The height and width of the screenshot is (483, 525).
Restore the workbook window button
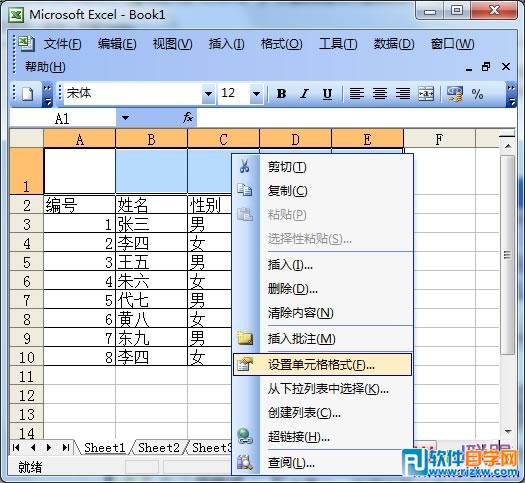point(486,67)
